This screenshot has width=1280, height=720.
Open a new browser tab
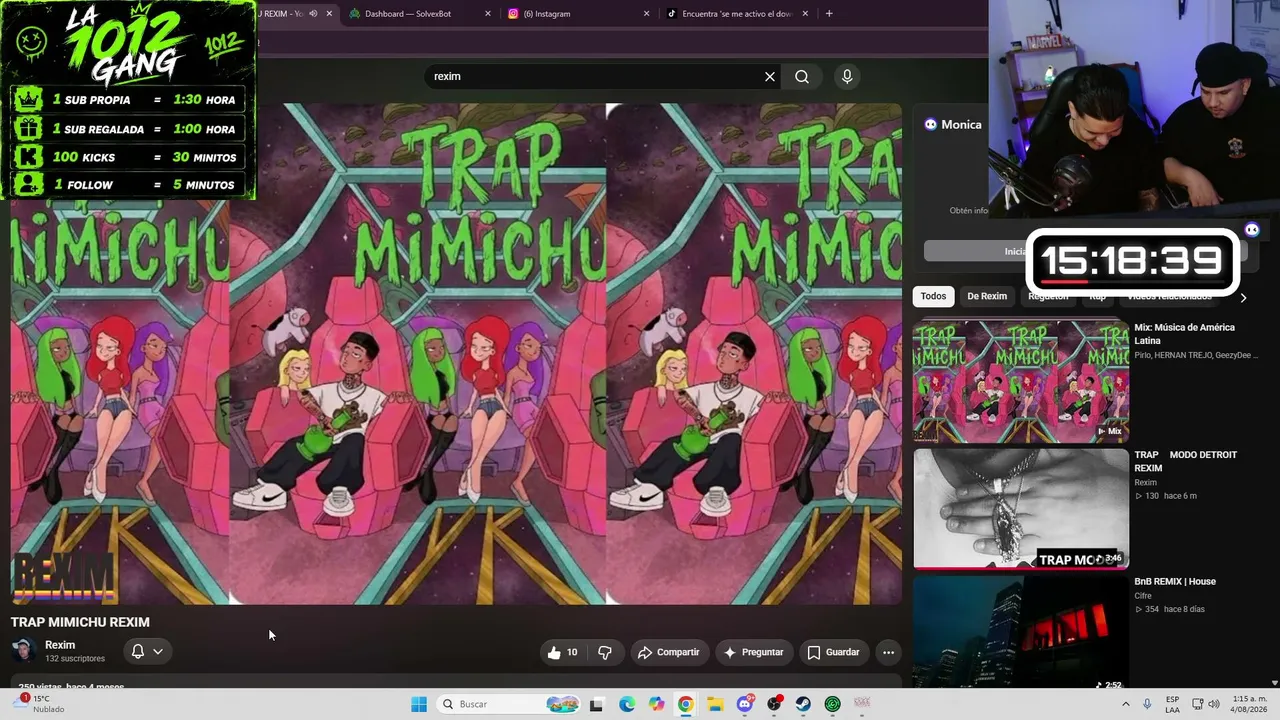[x=829, y=14]
